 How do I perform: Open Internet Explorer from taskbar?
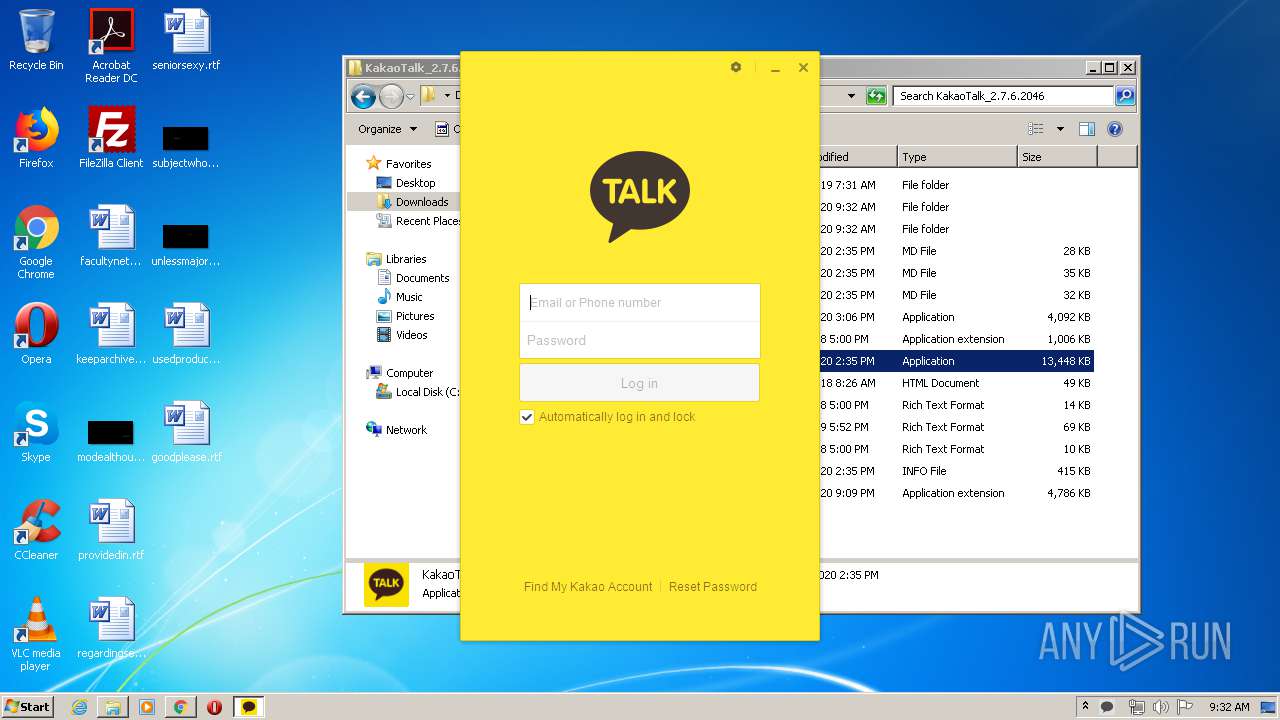click(x=79, y=707)
